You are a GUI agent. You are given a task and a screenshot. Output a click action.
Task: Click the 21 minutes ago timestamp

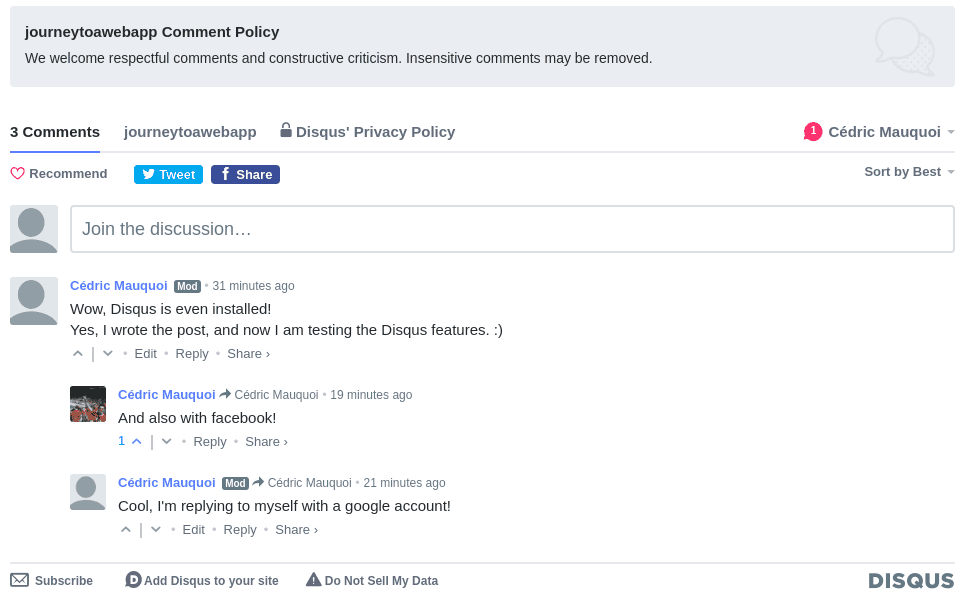point(404,483)
